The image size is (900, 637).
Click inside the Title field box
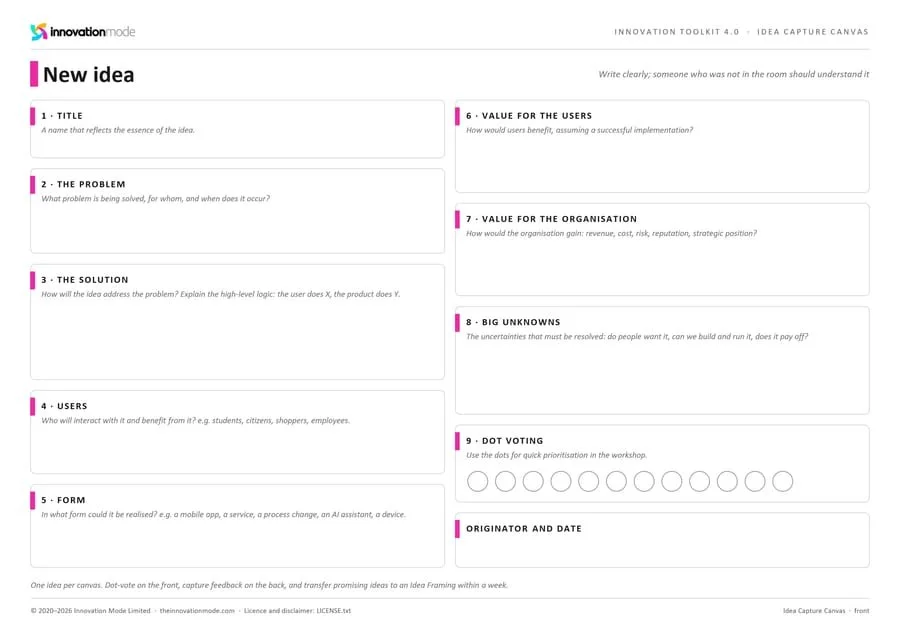click(237, 129)
